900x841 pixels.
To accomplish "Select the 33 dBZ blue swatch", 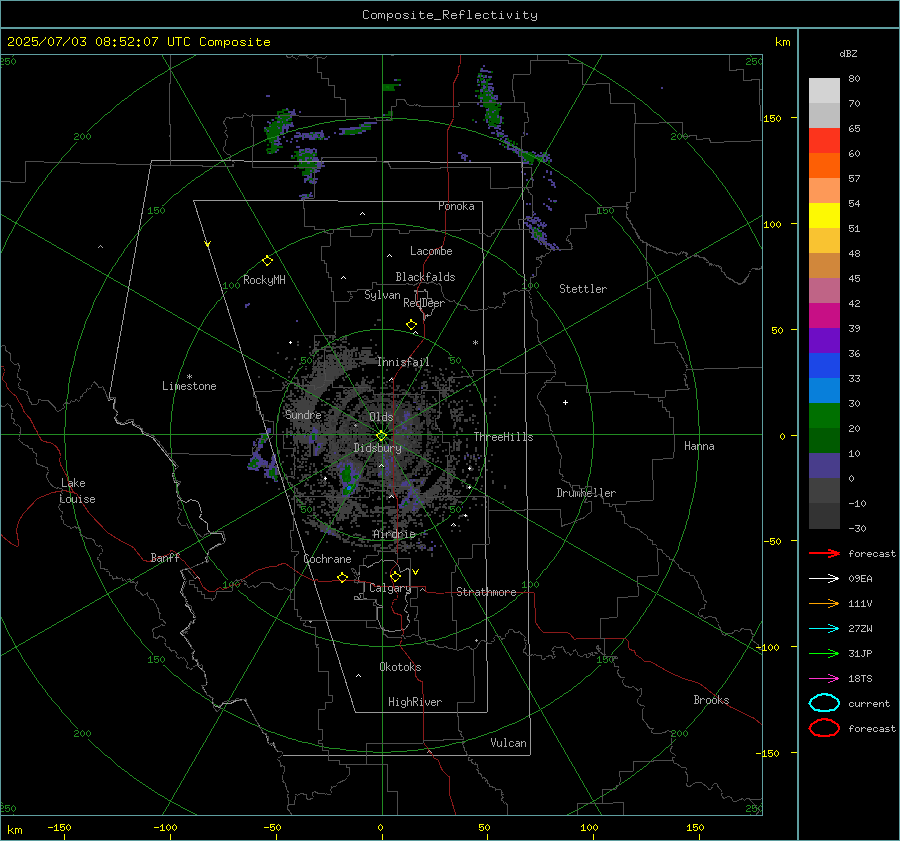I will [824, 365].
